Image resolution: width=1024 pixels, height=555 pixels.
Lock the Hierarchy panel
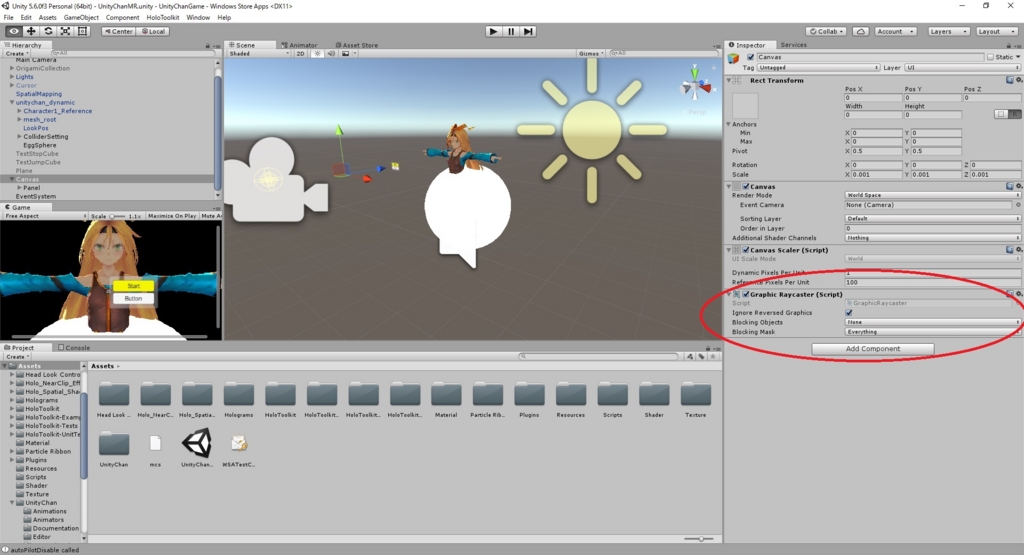[208, 46]
